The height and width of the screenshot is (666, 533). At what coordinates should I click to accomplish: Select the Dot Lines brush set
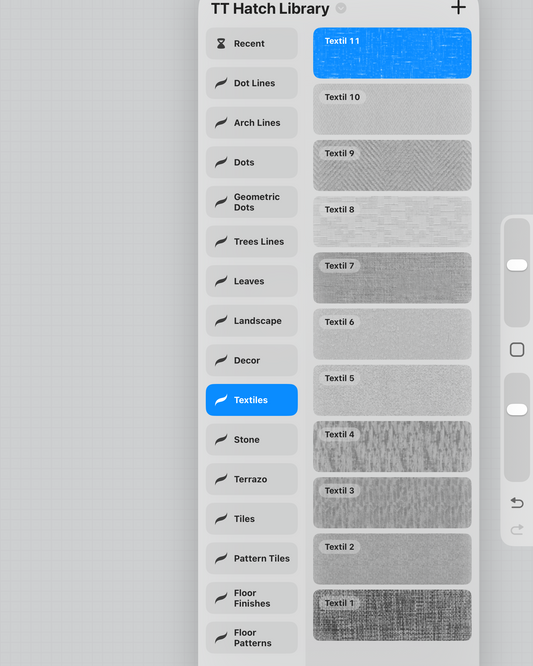click(x=252, y=83)
